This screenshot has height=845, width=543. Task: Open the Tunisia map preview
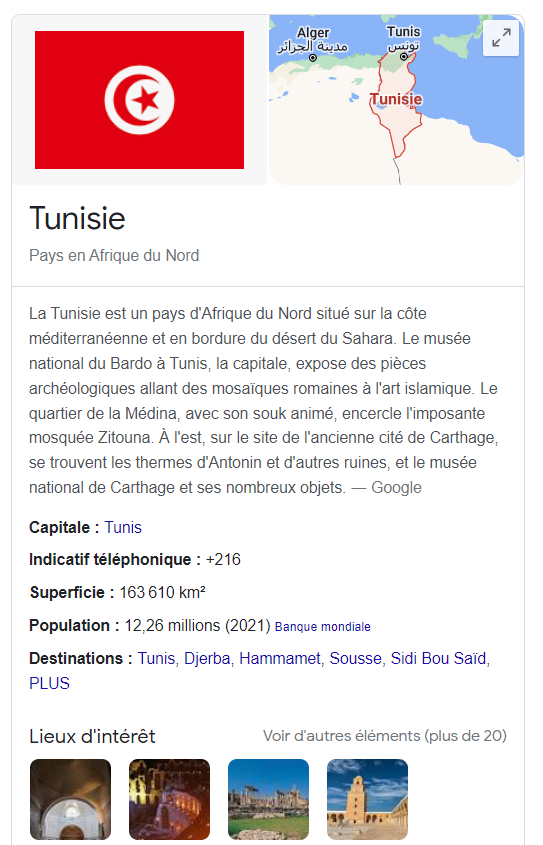pos(396,100)
